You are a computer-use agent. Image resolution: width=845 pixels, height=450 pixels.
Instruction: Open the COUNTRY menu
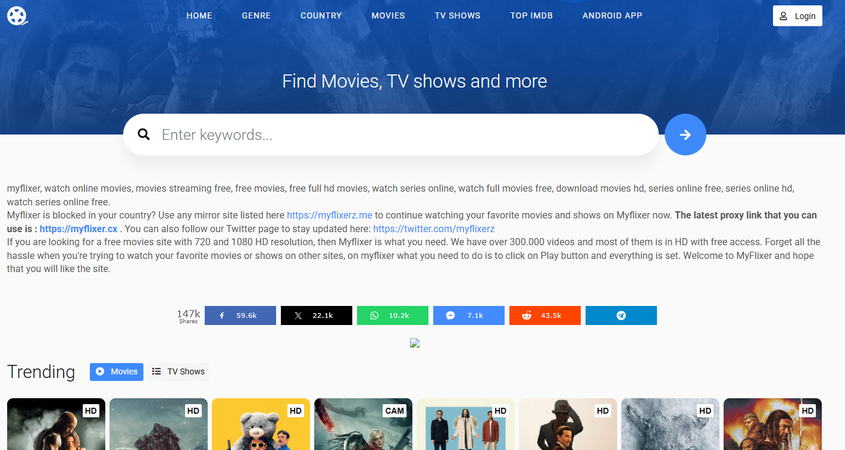(x=321, y=16)
